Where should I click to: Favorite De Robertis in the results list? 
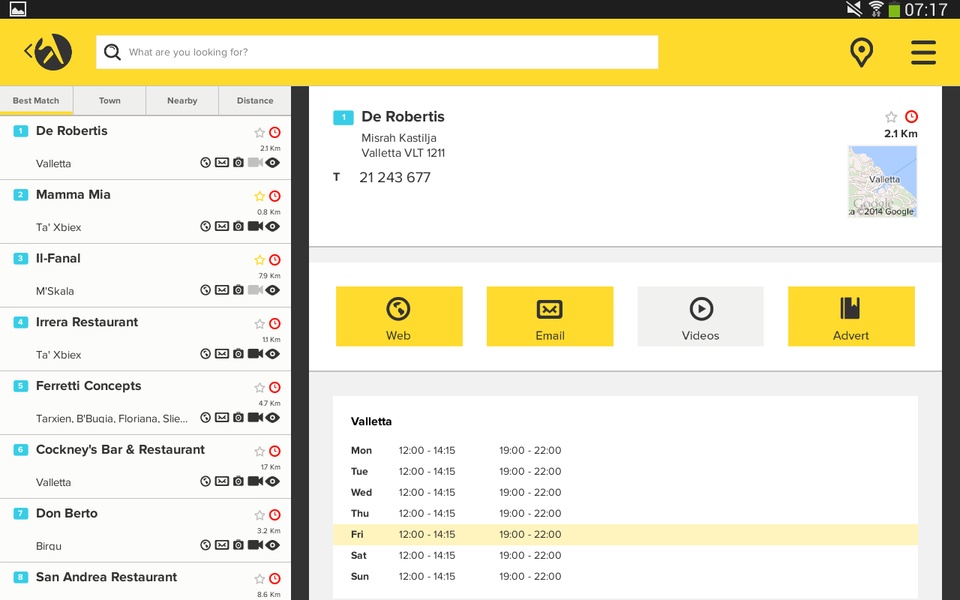pyautogui.click(x=260, y=132)
